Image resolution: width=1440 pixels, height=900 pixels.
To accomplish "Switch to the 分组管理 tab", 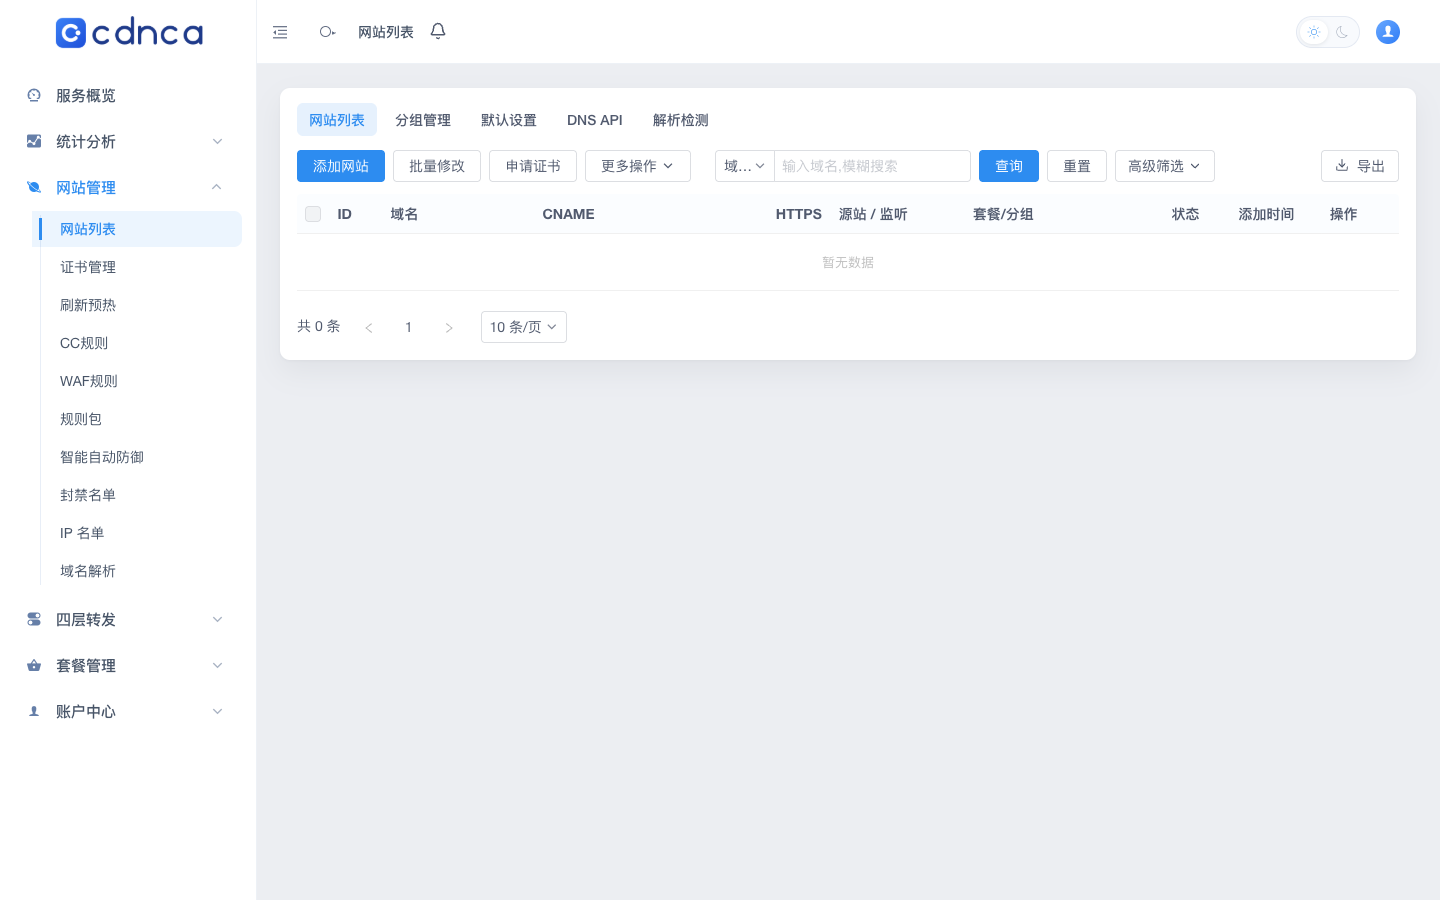I will [x=423, y=120].
